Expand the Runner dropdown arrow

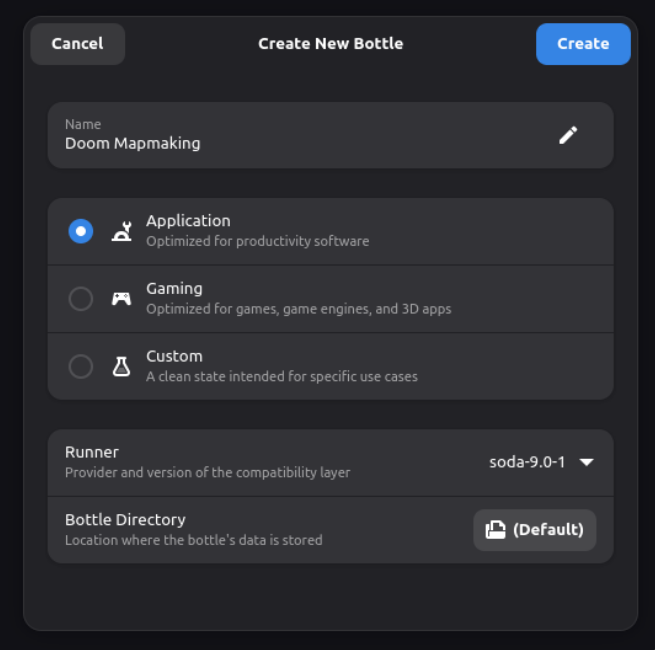coord(587,462)
